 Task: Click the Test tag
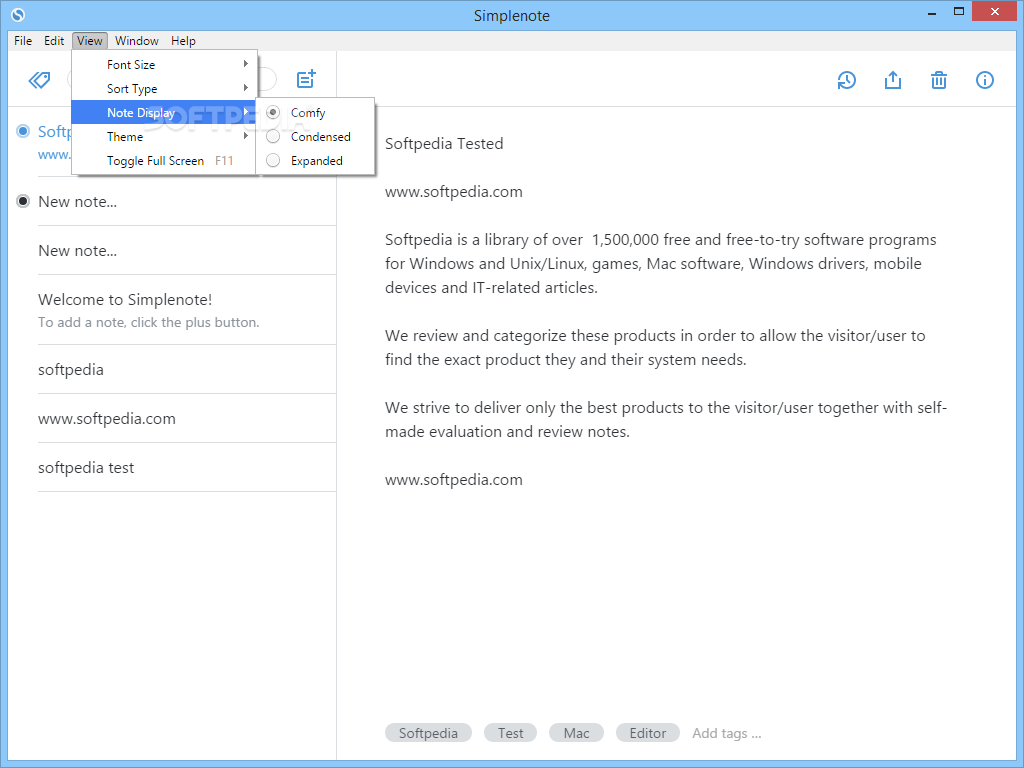(511, 733)
